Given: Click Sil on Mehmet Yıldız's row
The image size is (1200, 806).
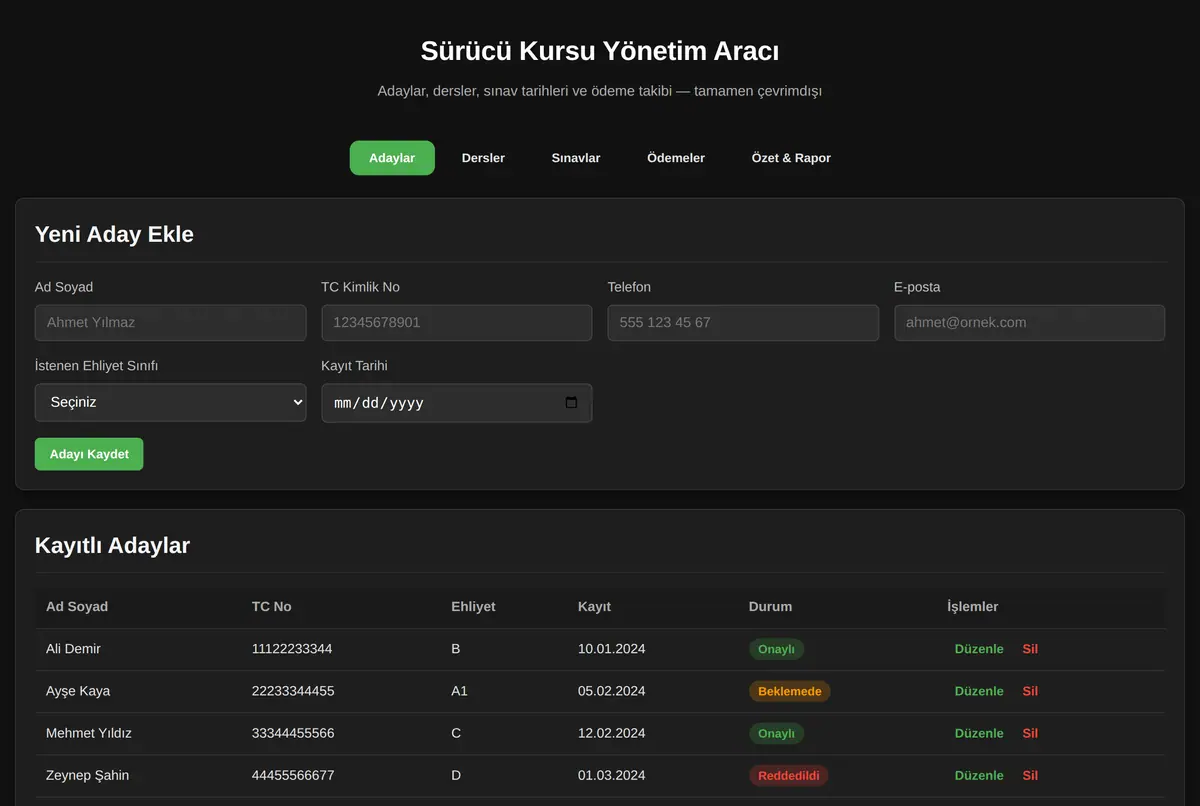Looking at the screenshot, I should 1030,733.
